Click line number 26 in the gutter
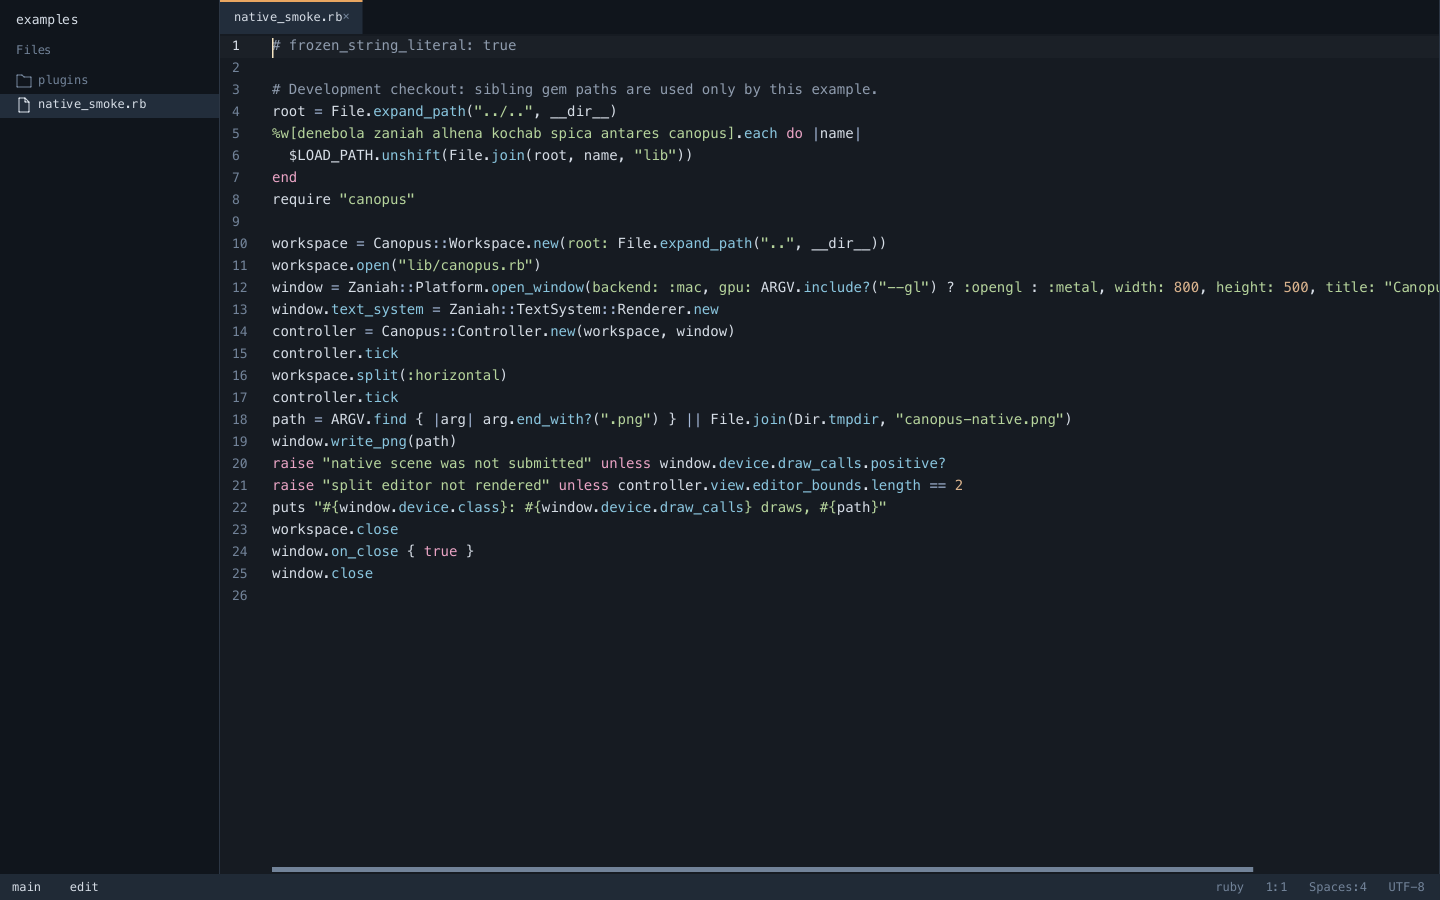 240,596
